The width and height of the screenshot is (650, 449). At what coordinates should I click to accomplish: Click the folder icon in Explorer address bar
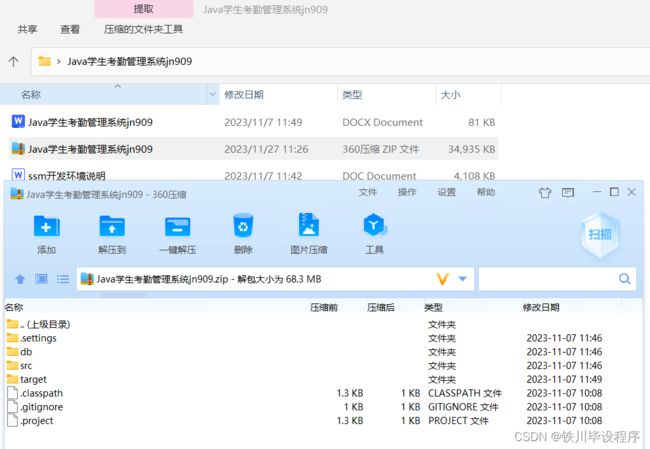click(x=44, y=61)
